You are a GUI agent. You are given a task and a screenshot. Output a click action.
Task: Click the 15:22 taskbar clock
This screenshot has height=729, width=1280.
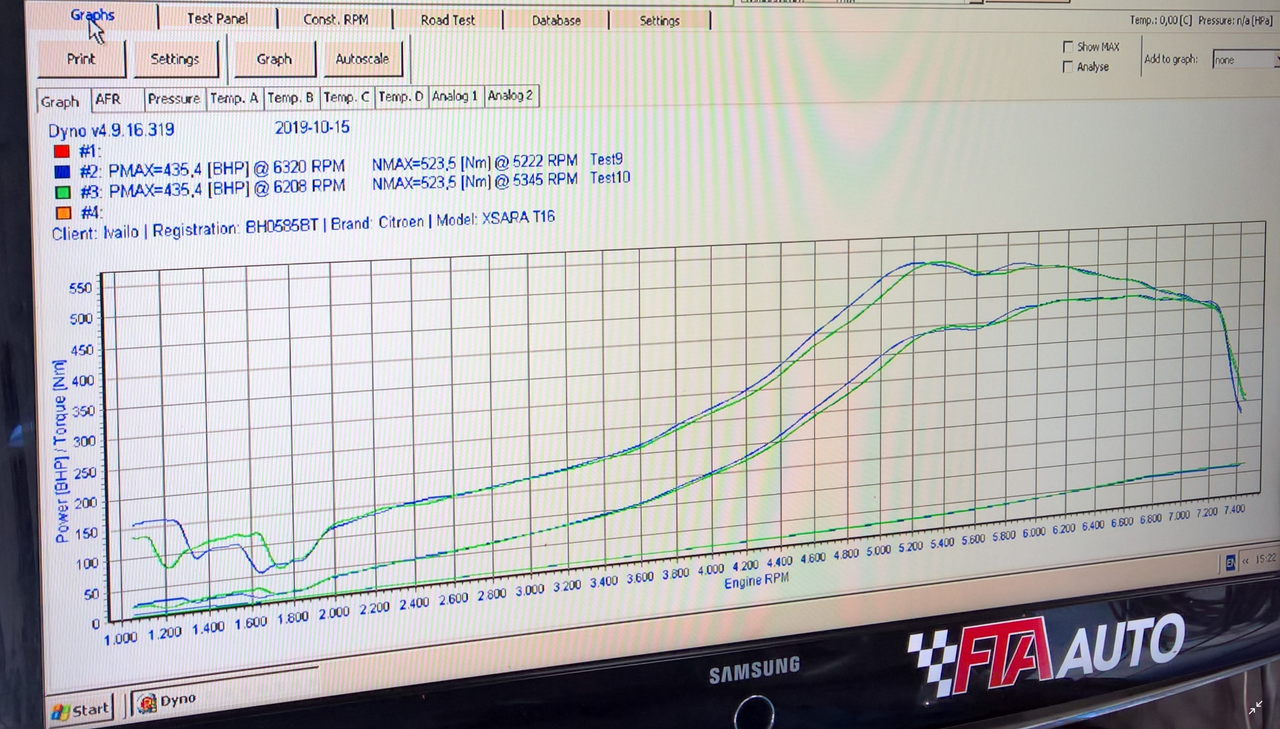coord(1265,559)
